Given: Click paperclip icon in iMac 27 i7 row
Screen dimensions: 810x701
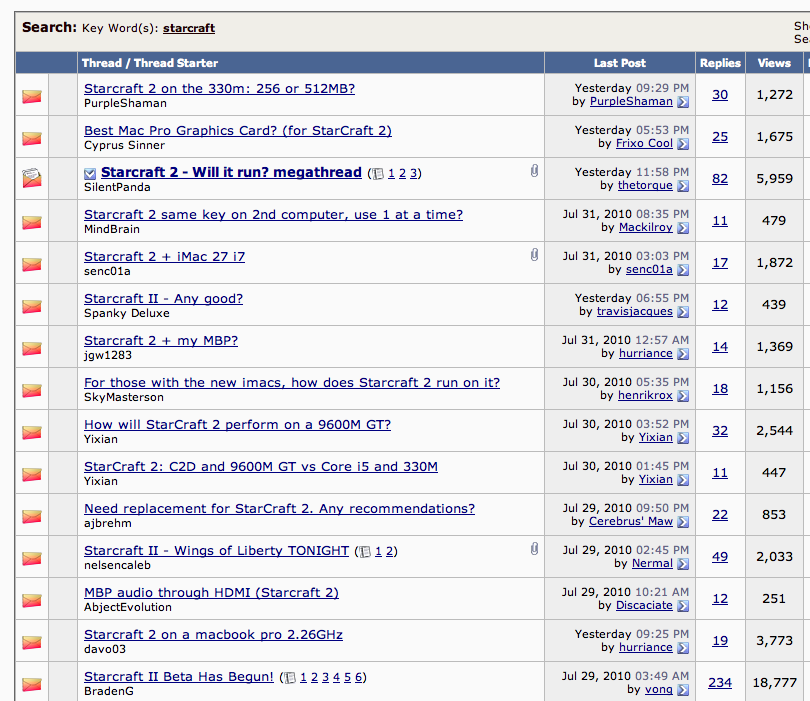Looking at the screenshot, I should coord(534,255).
